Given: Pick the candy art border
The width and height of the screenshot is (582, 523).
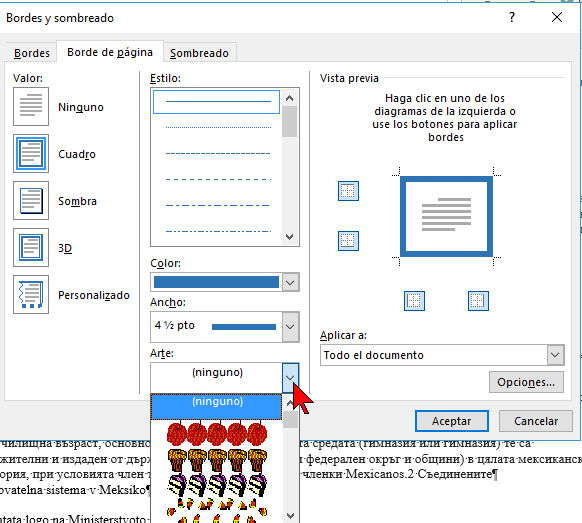Looking at the screenshot, I should [x=217, y=485].
